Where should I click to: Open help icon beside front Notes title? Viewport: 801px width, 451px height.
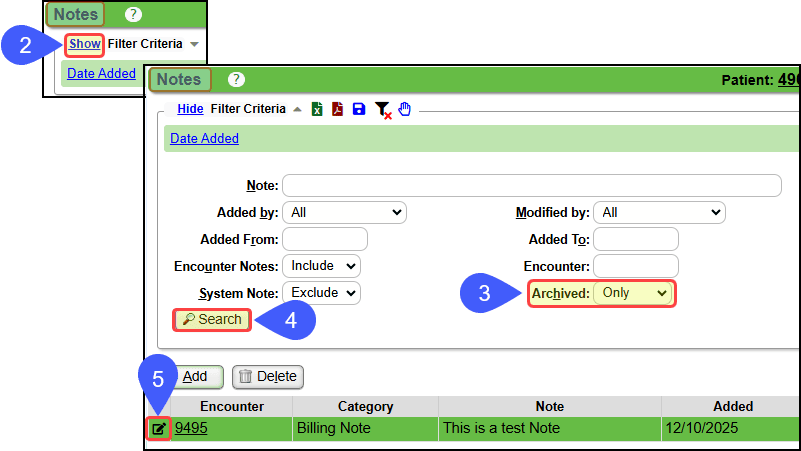point(236,80)
